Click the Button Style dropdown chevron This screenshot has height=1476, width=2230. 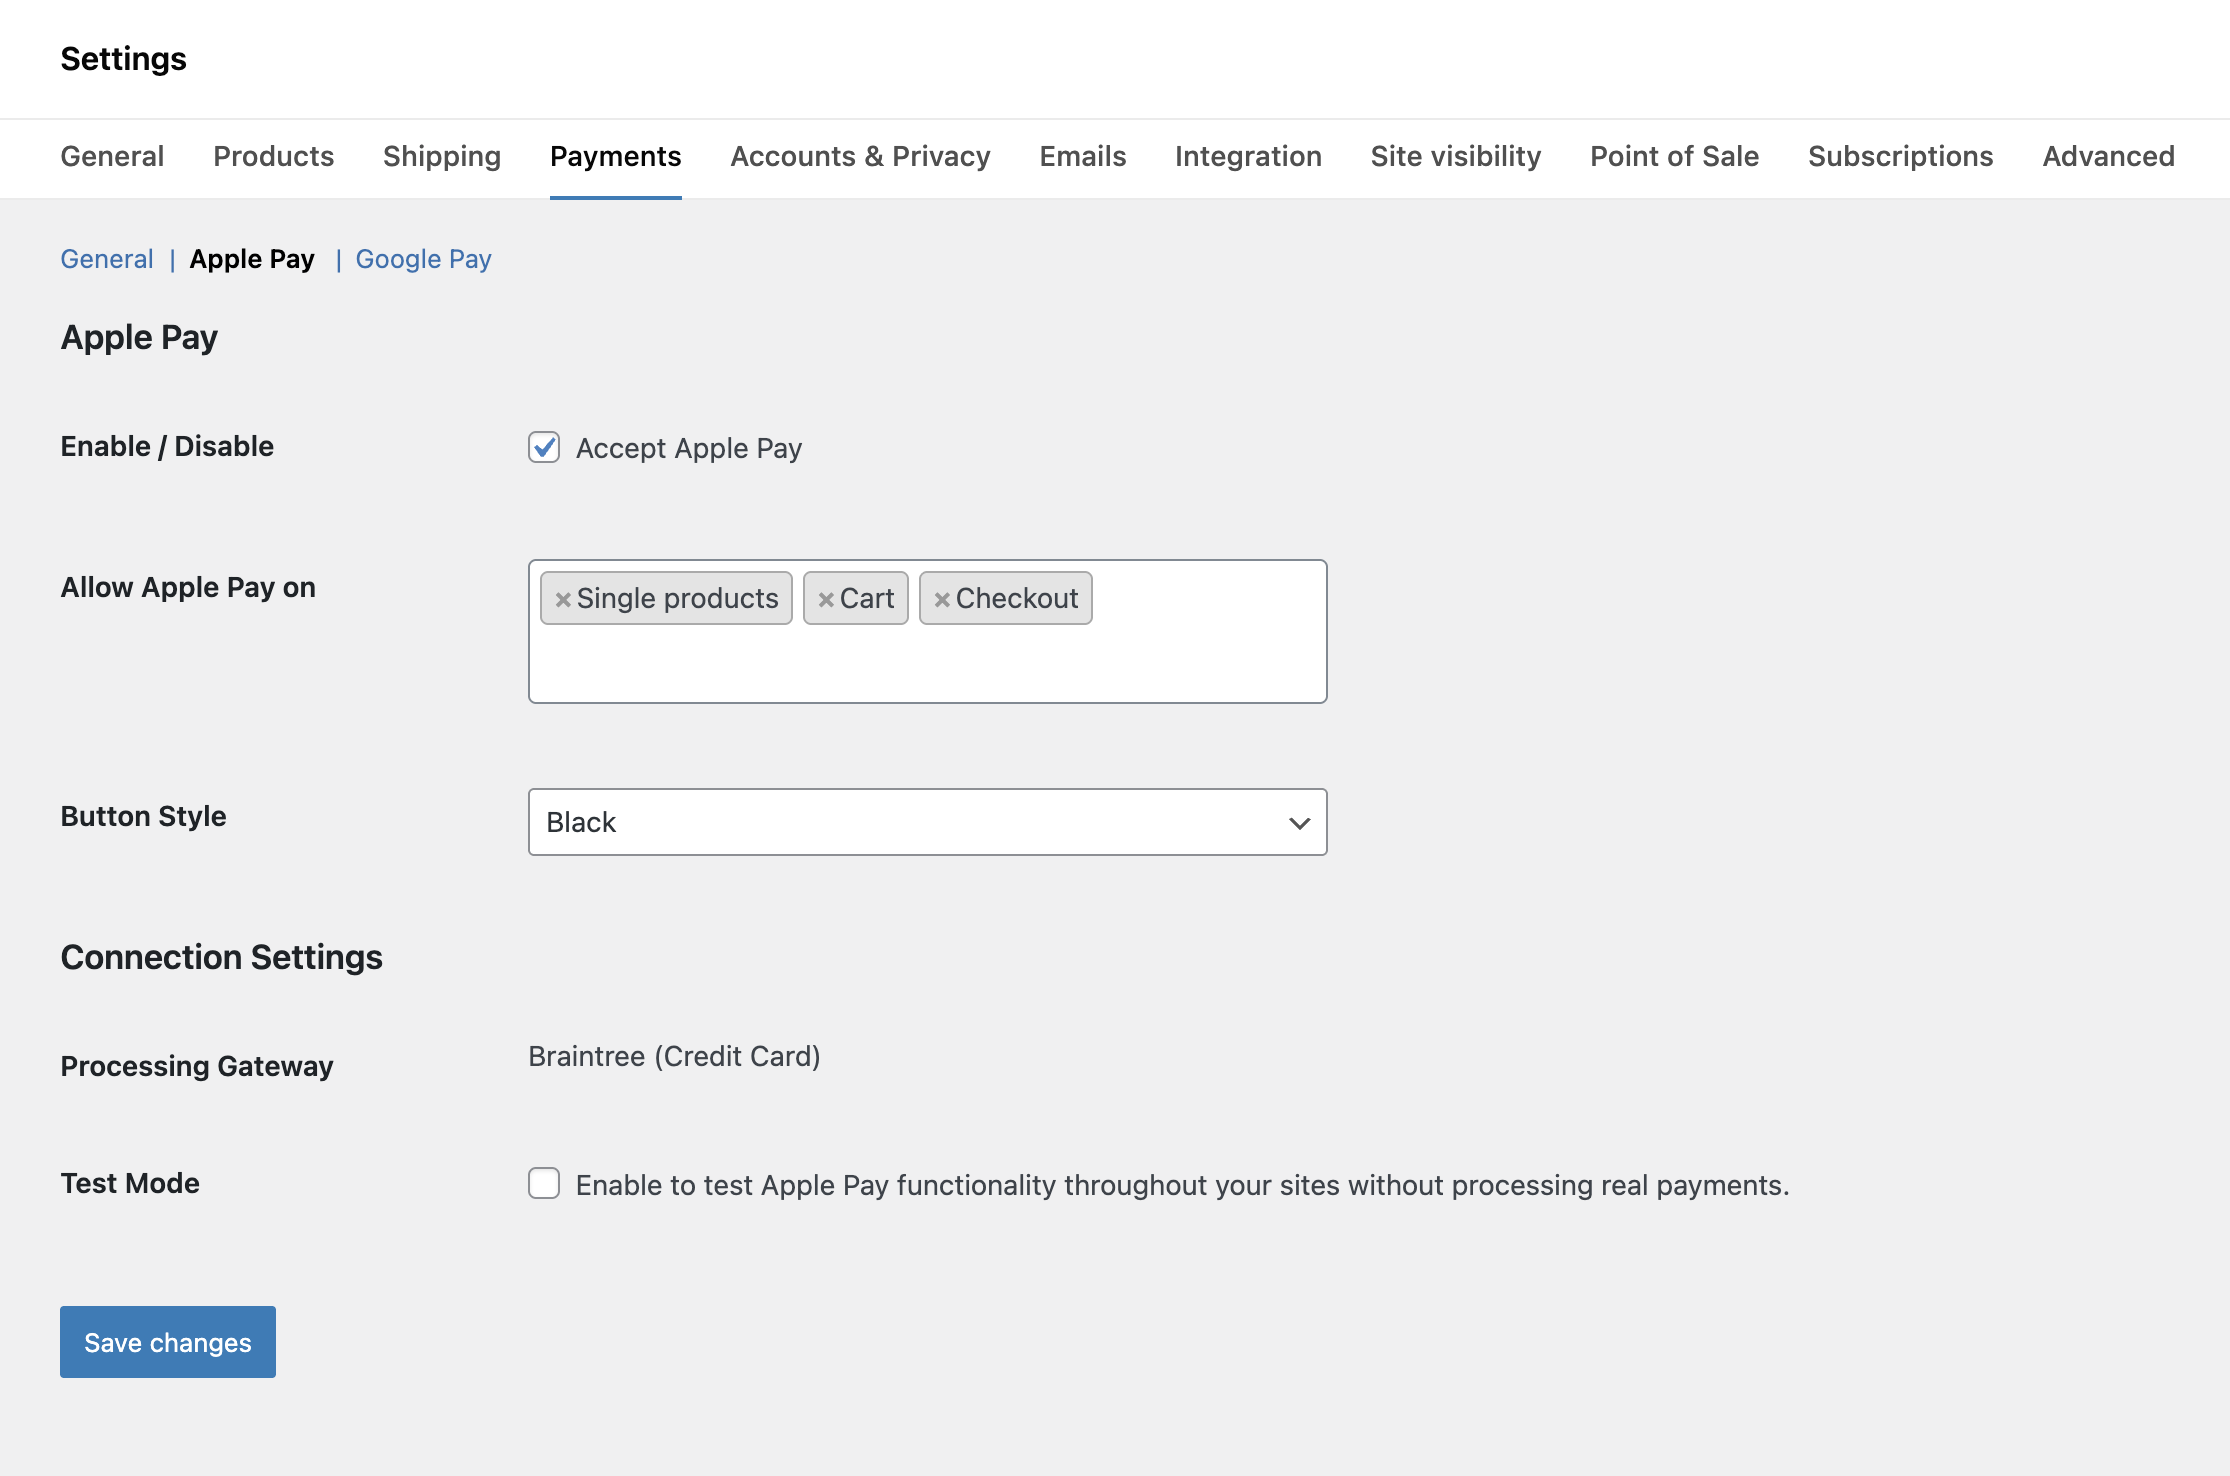pos(1299,823)
